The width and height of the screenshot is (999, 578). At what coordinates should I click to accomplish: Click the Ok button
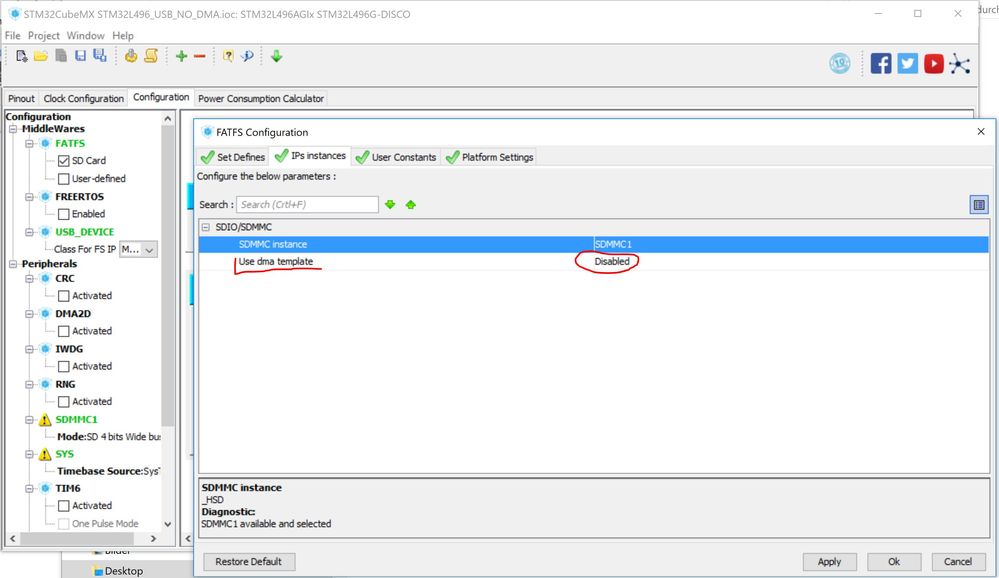click(x=894, y=561)
